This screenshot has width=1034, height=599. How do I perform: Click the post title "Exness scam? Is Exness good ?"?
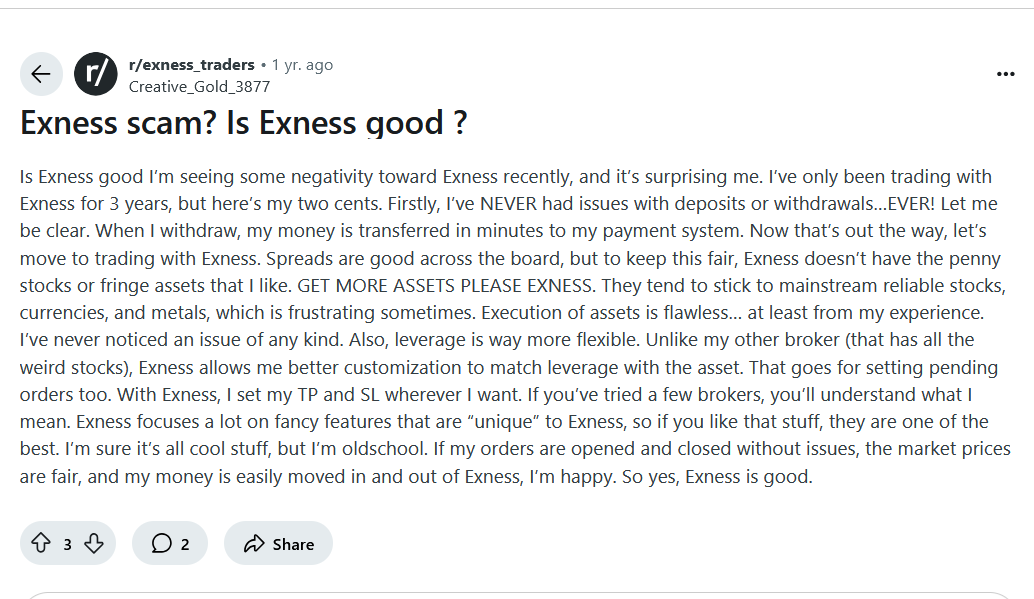[x=244, y=123]
